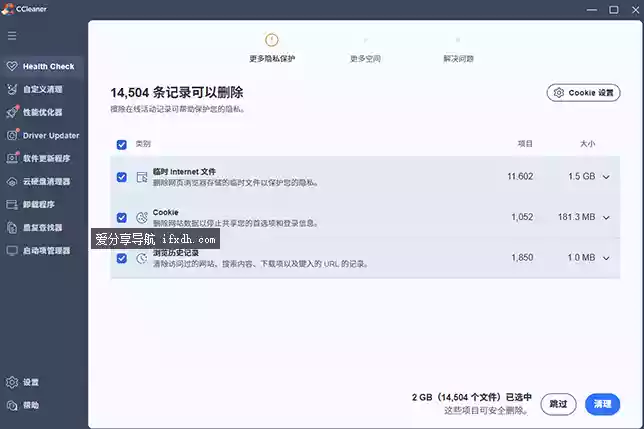Screen dimensions: 644x429
Task: Expand the 临时 Internet 文件 row chevron
Action: [x=606, y=177]
